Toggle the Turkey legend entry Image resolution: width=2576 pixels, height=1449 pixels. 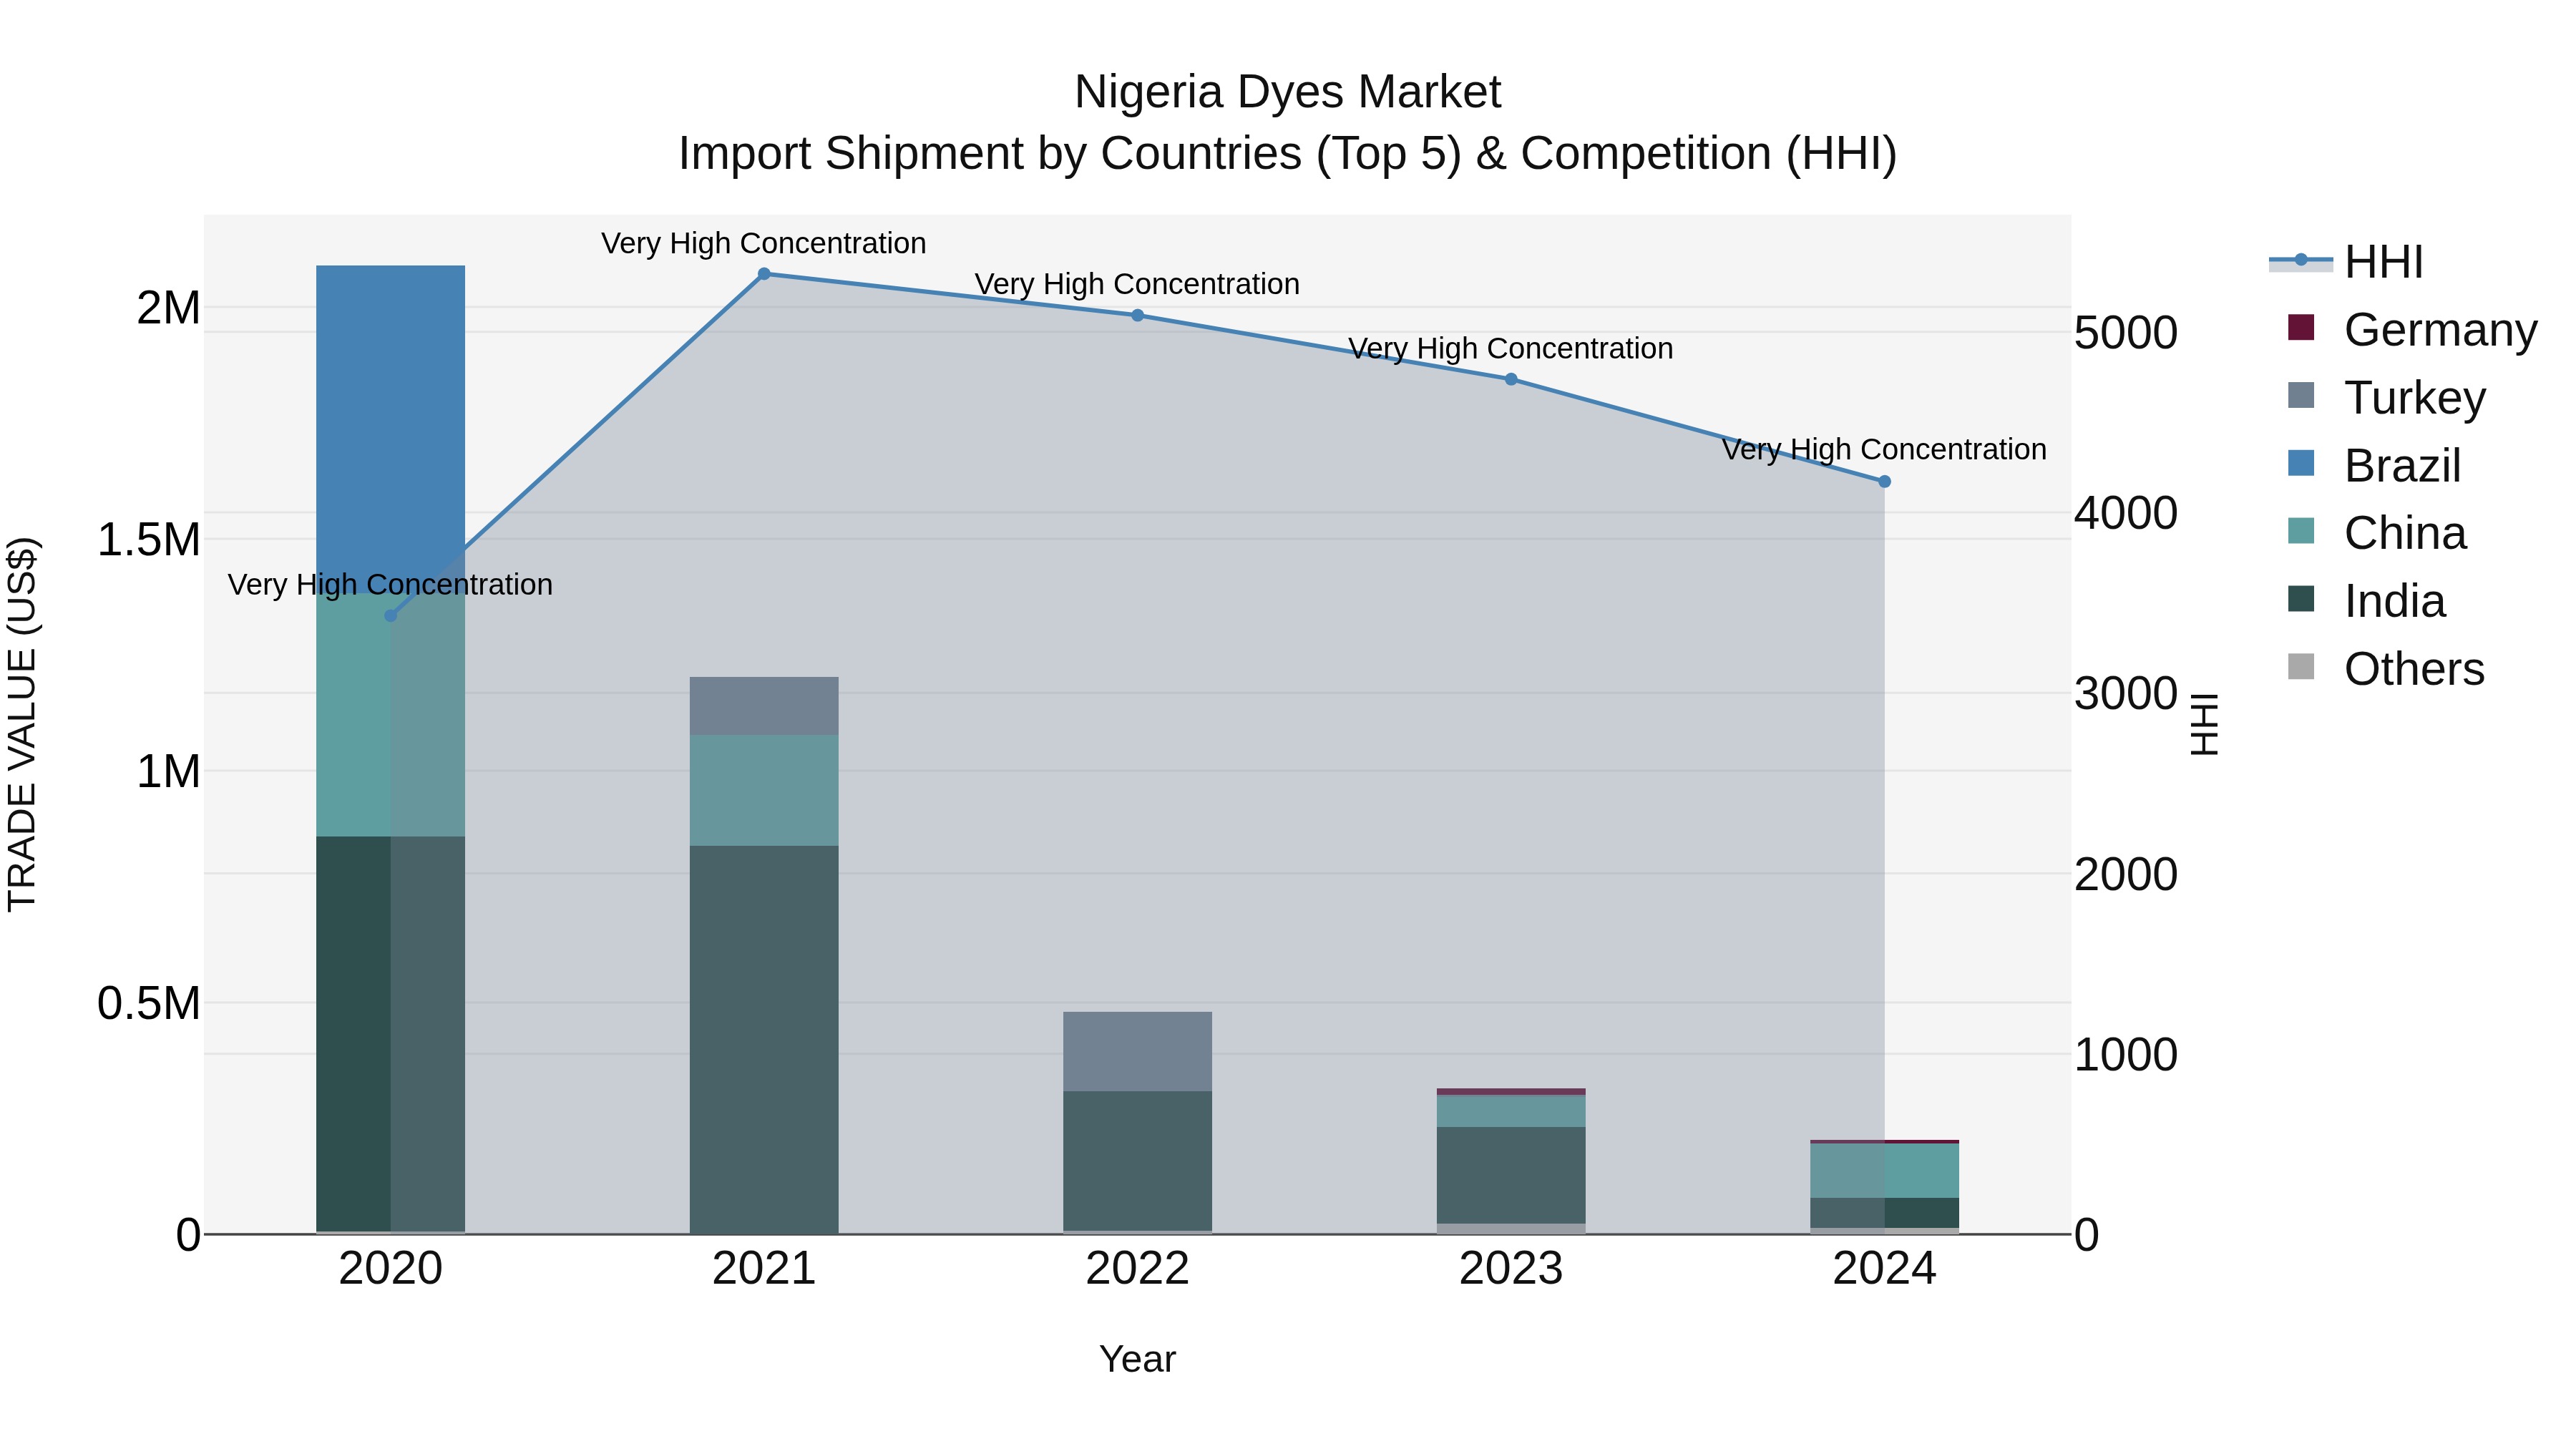(x=2386, y=397)
